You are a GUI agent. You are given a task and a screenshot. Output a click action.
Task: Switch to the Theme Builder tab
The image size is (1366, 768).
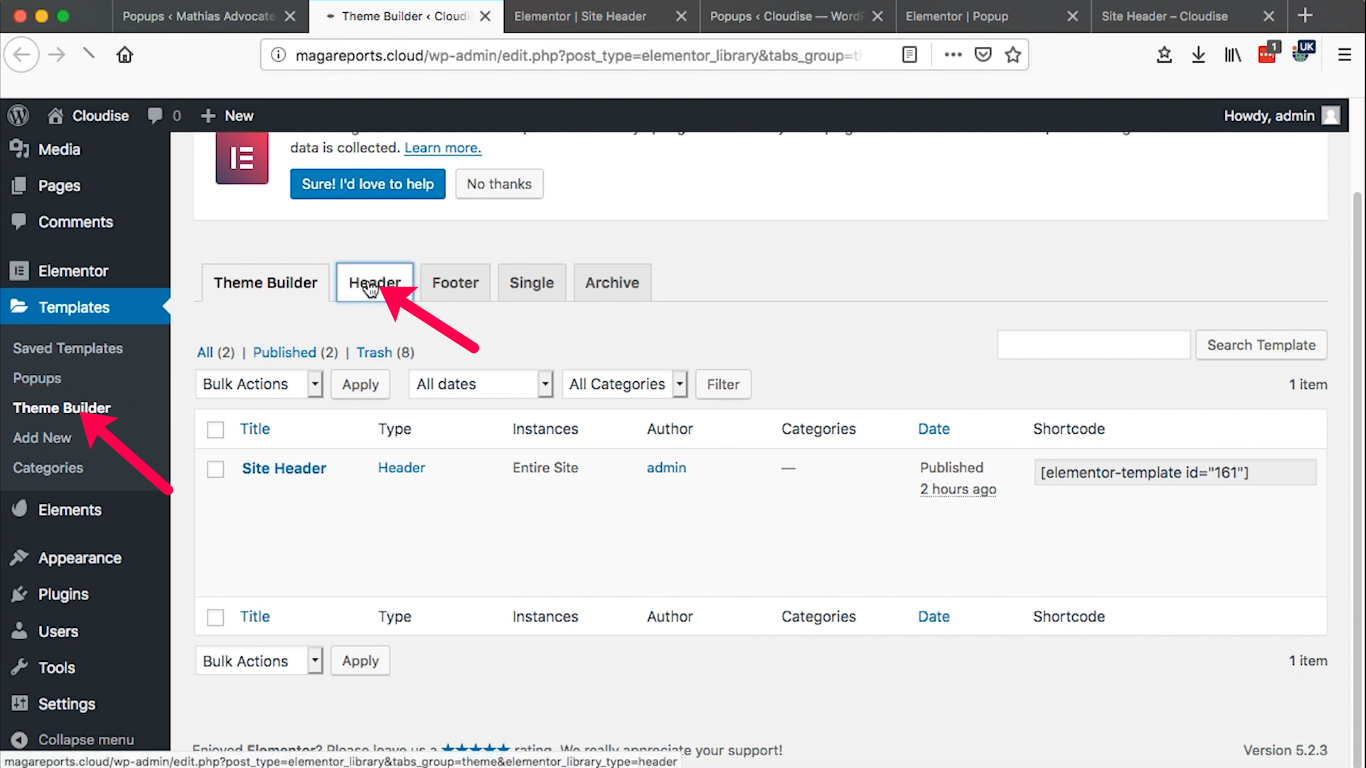point(265,282)
